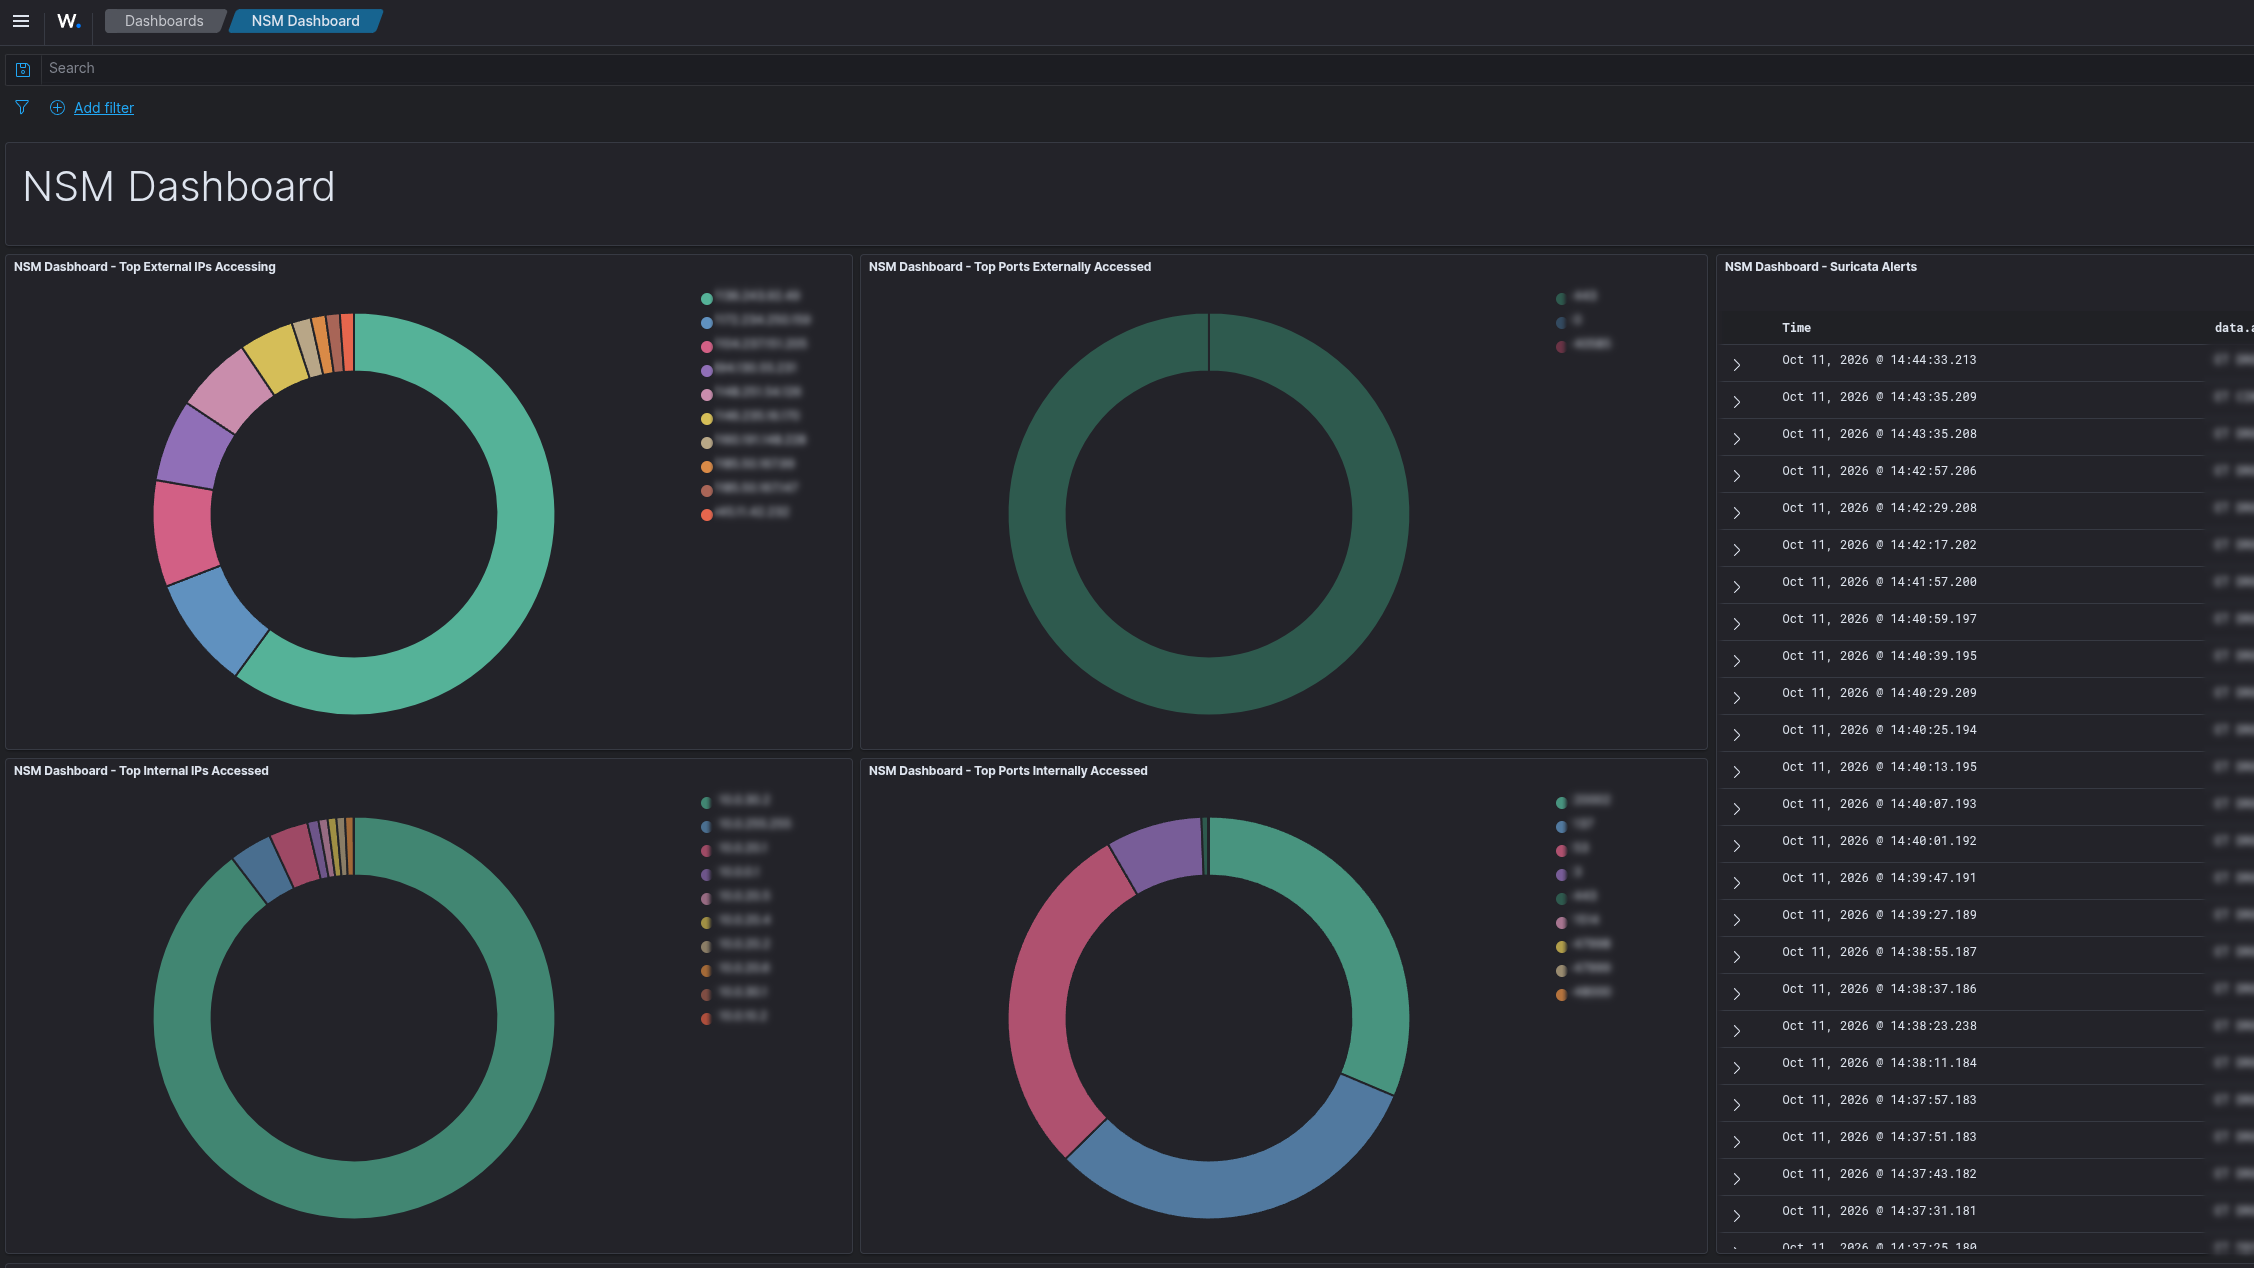Image resolution: width=2254 pixels, height=1268 pixels.
Task: Click blue legend dot in External IPs legend
Action: pos(707,322)
